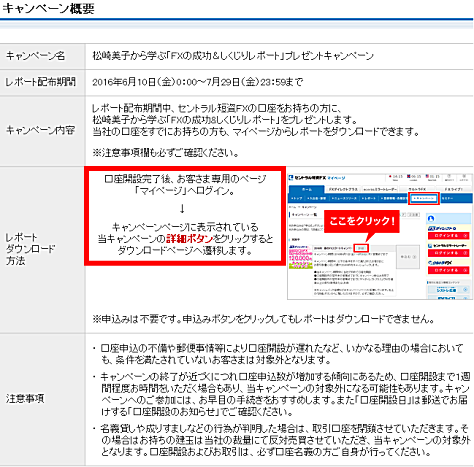Click the キャンペーン名 row label
Viewport: 474px width, 467px height.
point(35,56)
